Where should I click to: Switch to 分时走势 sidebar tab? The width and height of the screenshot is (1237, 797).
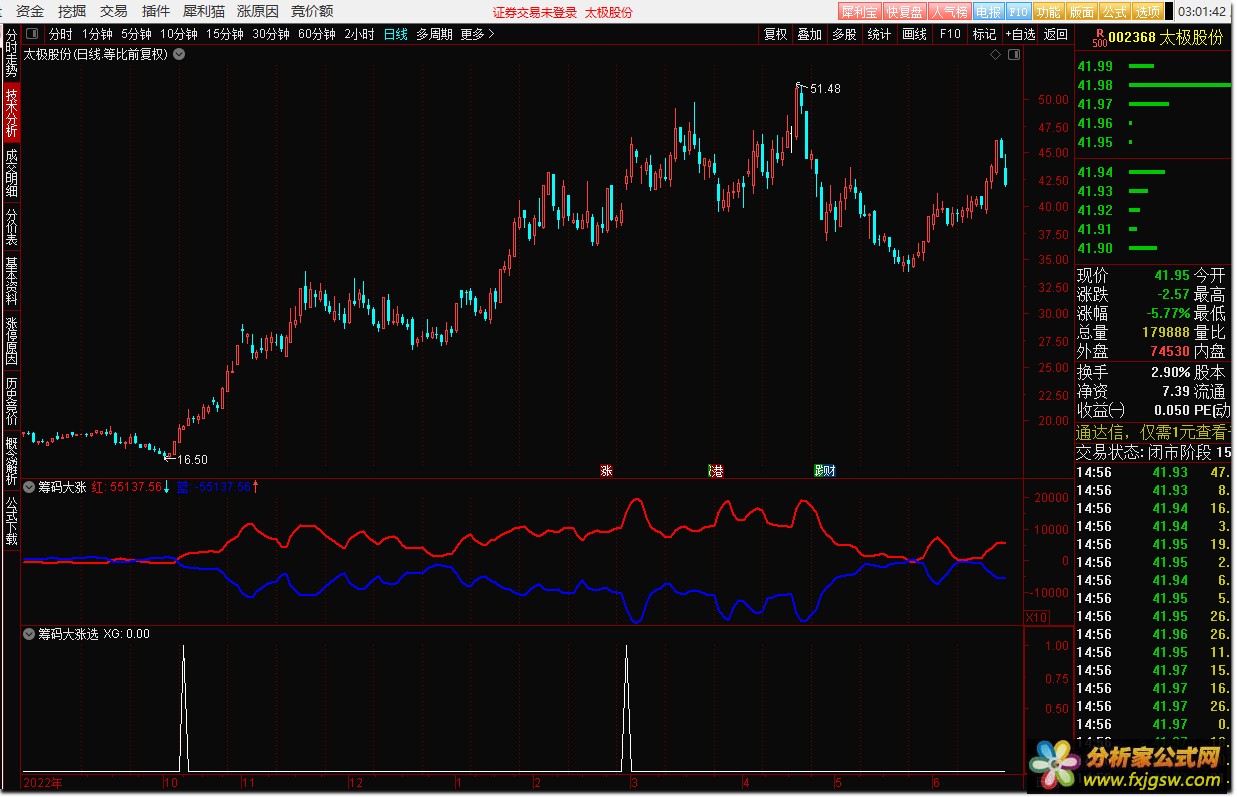point(11,55)
